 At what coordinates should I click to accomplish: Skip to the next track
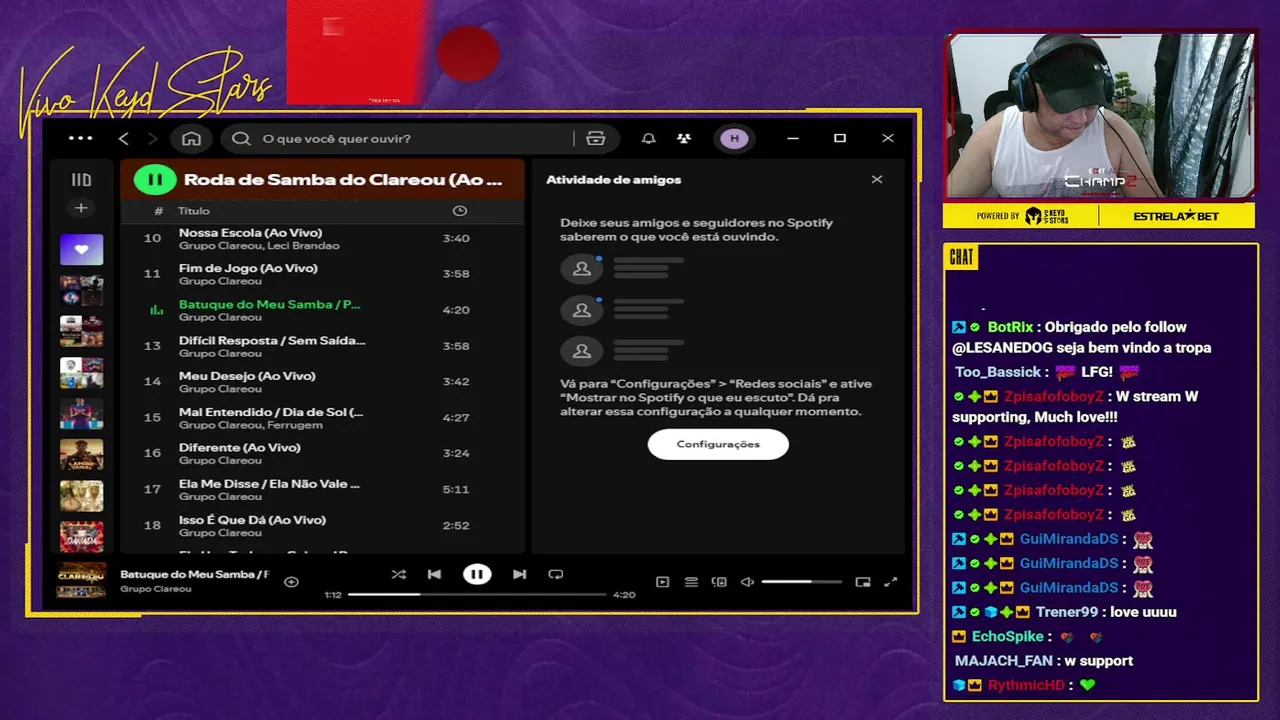(519, 574)
